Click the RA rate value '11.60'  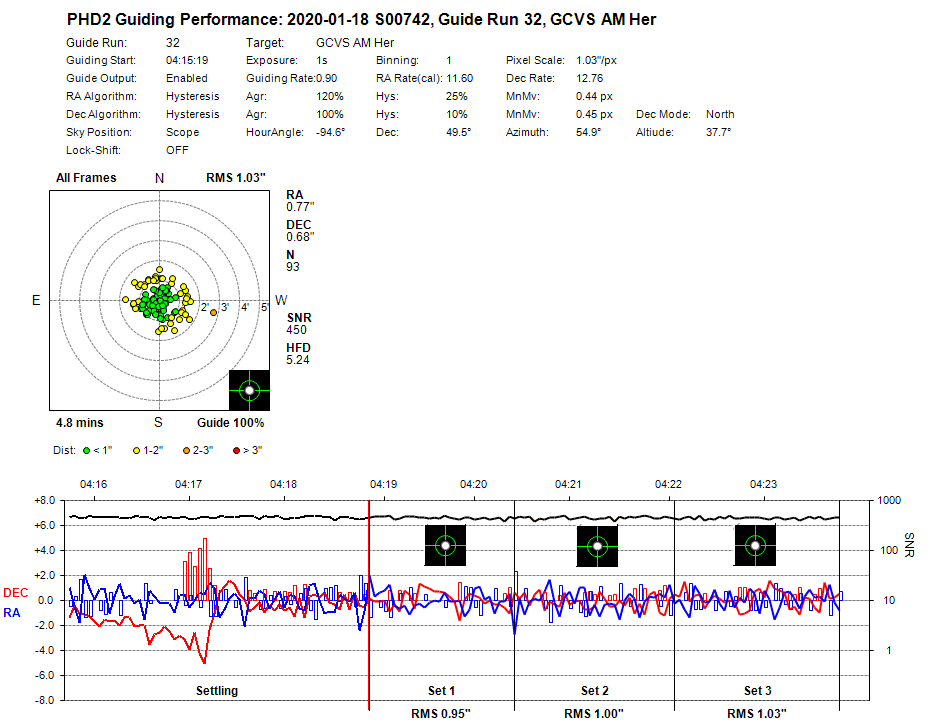[x=460, y=78]
